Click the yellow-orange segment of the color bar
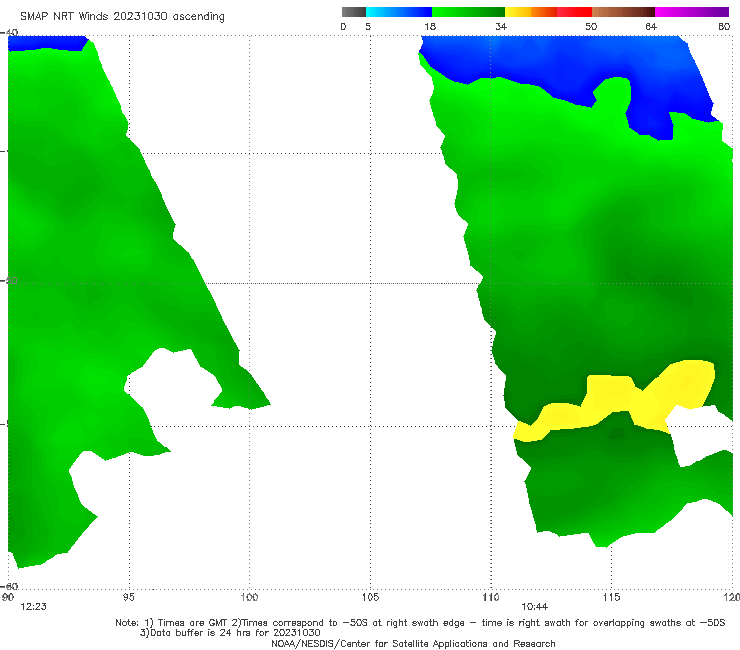The height and width of the screenshot is (650, 740). tap(531, 12)
